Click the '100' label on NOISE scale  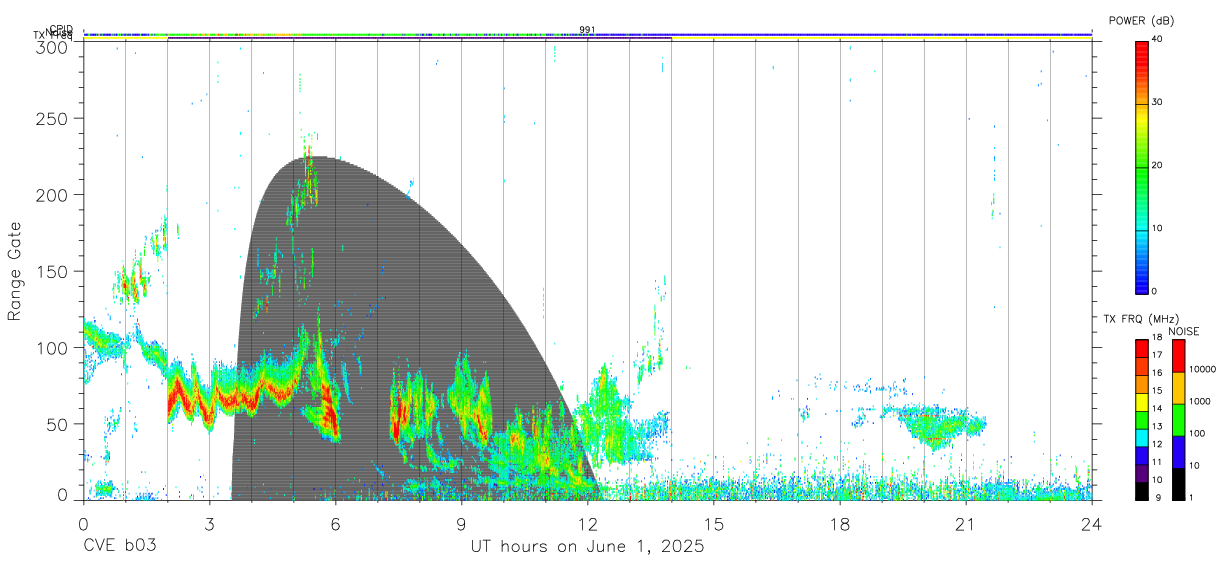click(x=1196, y=433)
